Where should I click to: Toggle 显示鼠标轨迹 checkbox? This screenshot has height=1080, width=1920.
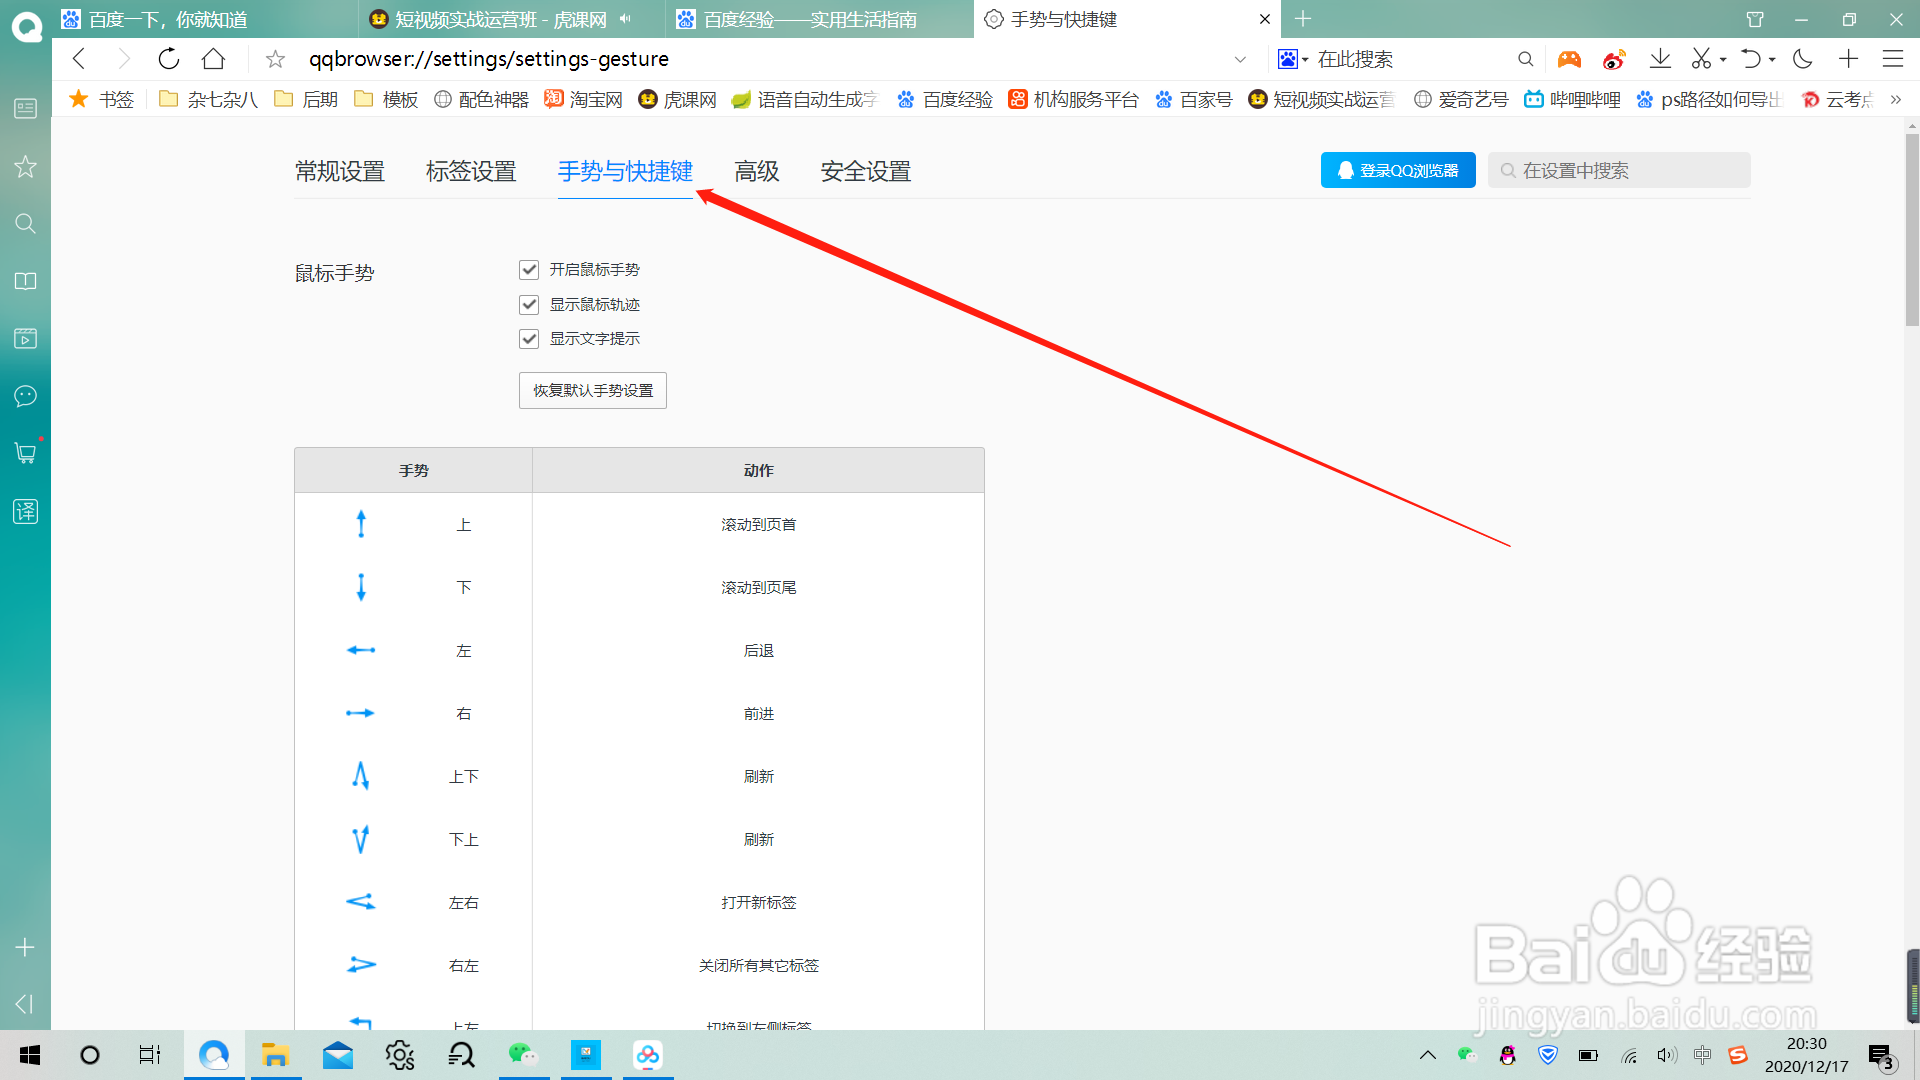pos(529,305)
